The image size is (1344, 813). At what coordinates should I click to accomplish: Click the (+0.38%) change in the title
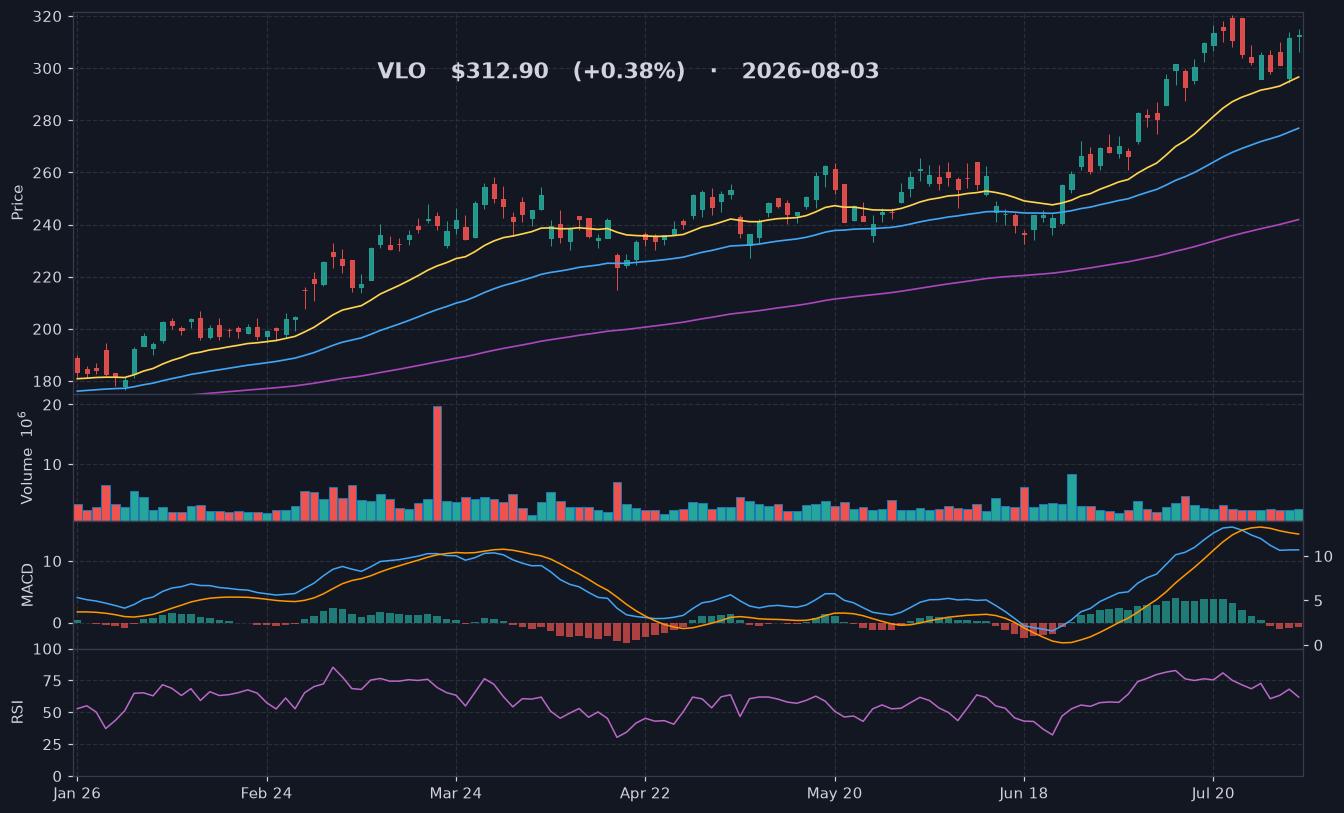(629, 72)
